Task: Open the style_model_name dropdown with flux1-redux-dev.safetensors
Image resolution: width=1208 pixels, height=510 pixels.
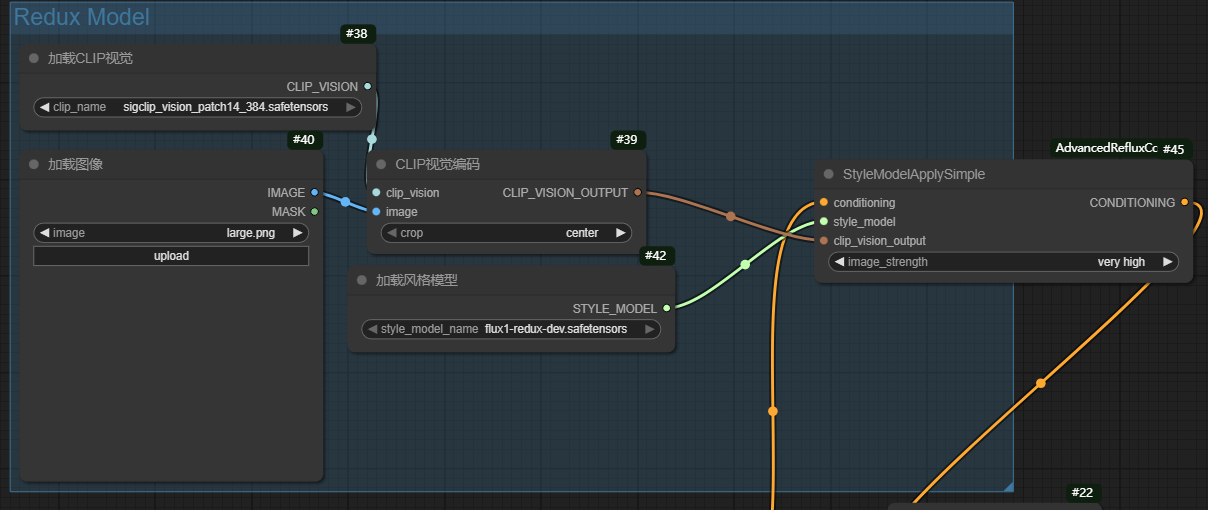Action: 510,329
